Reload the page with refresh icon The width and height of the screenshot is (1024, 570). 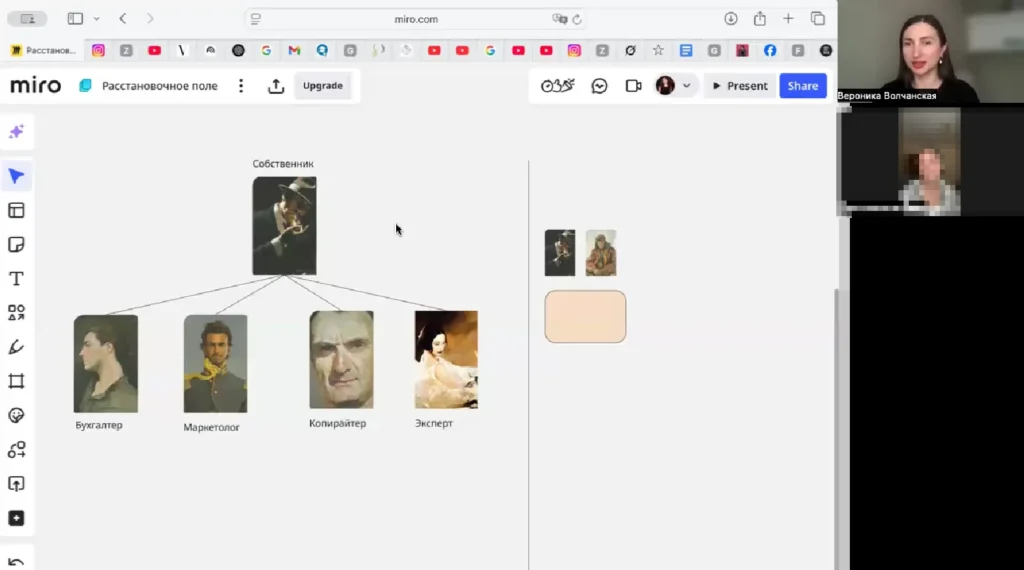tap(577, 20)
